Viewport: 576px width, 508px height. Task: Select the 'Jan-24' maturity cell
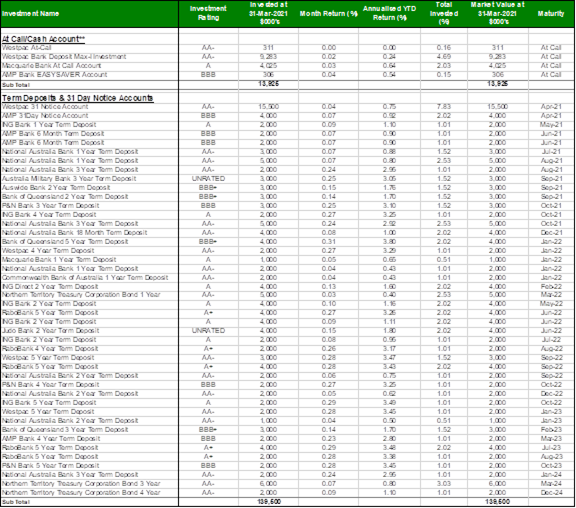551,475
